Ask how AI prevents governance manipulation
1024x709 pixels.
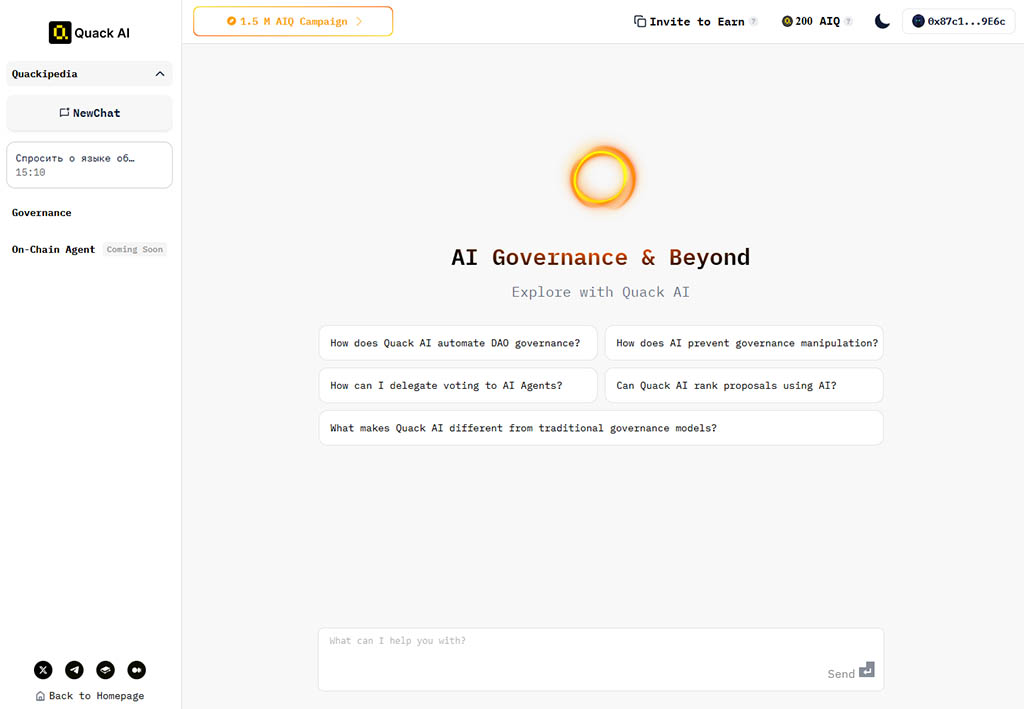744,343
